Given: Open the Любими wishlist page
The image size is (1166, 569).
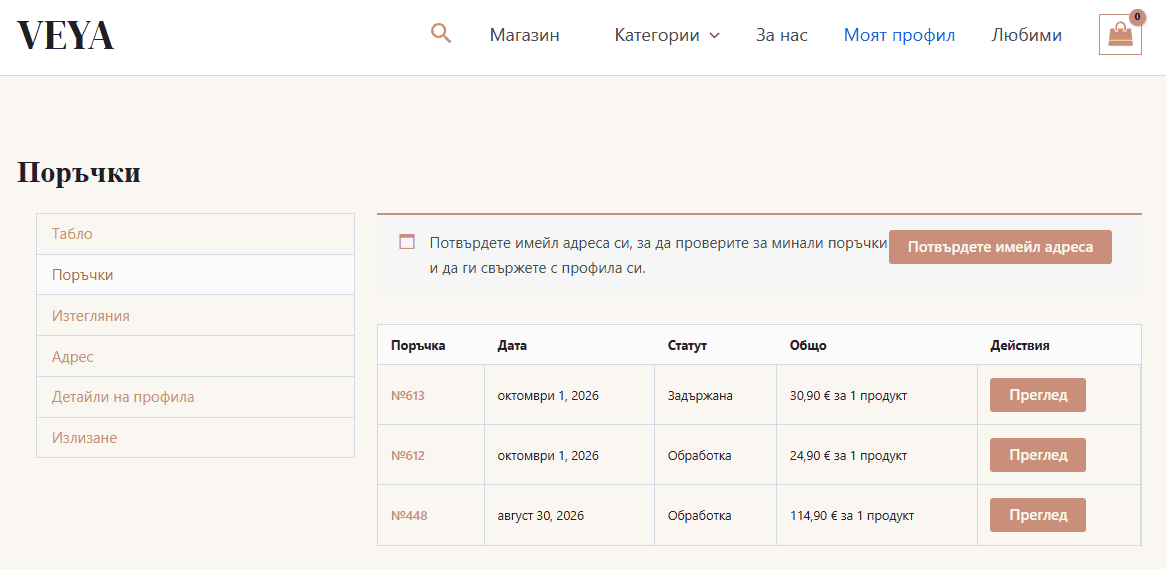Looking at the screenshot, I should pos(1026,35).
